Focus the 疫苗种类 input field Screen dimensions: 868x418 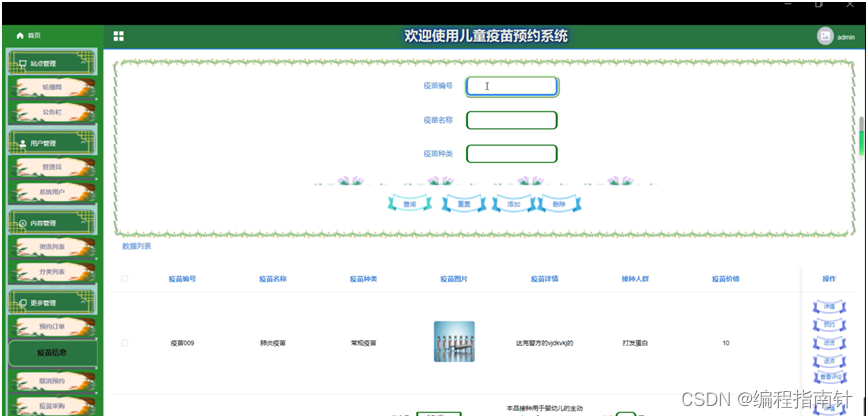tap(512, 154)
